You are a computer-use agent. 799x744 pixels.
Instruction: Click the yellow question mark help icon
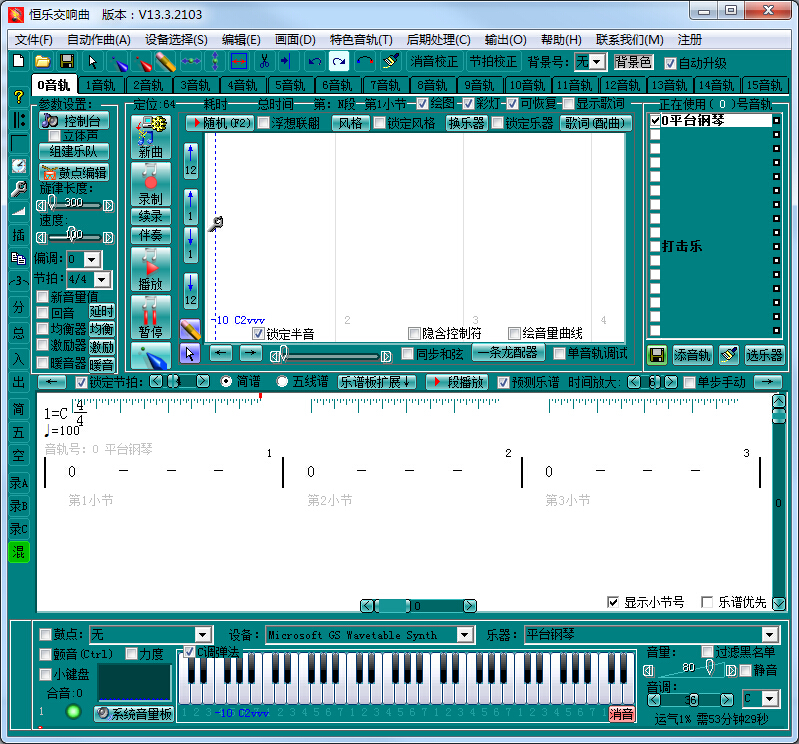click(x=18, y=97)
